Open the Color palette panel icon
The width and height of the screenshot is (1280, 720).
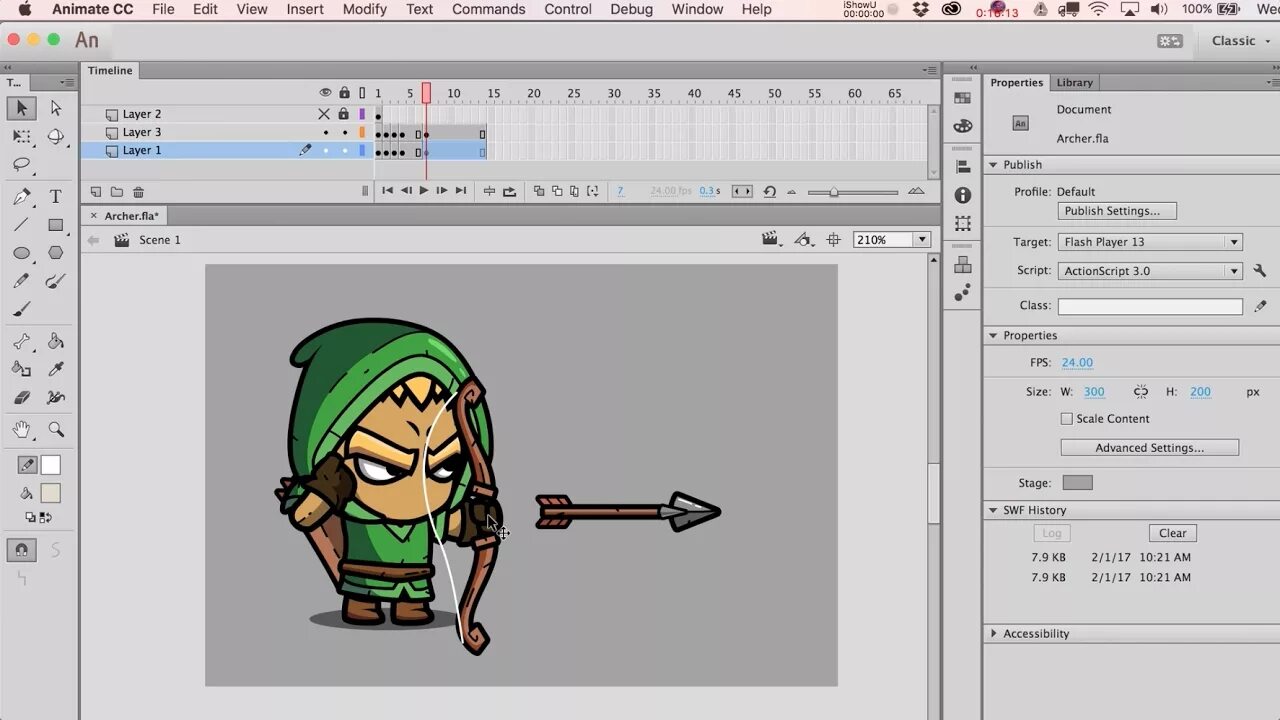(x=963, y=126)
